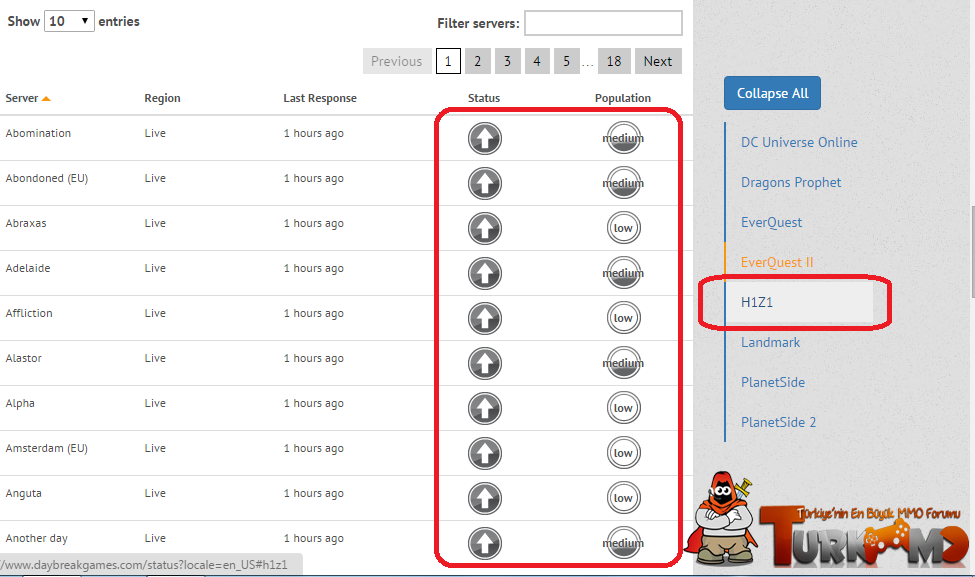Click the Affliction server name
Screen dimensions: 975x577
(29, 313)
